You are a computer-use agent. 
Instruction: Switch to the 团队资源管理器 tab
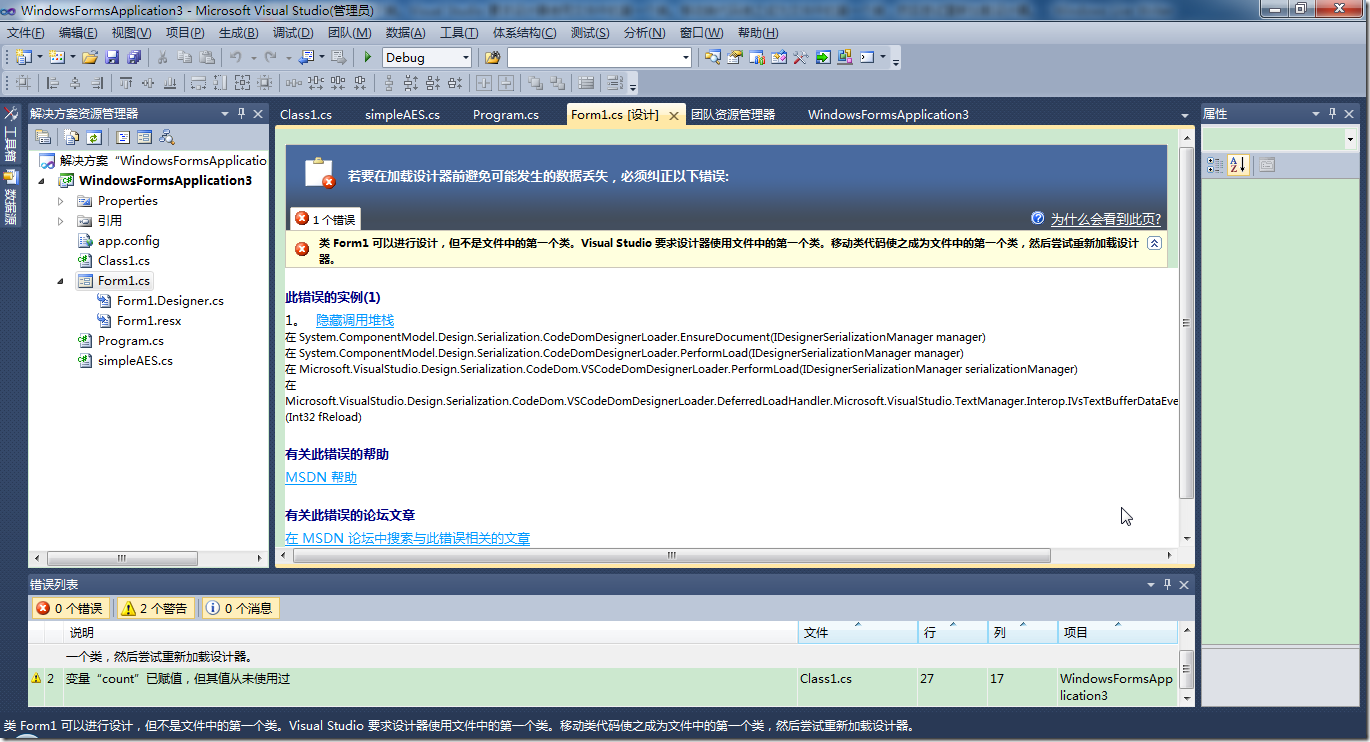[x=733, y=115]
